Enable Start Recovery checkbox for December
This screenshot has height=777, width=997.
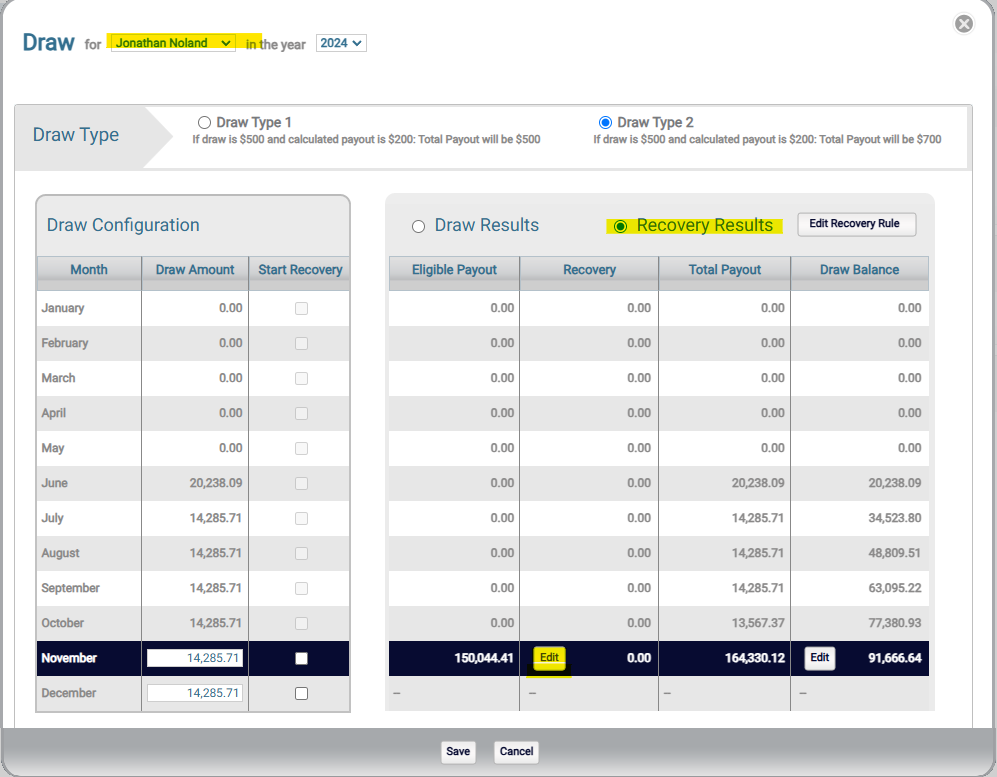pyautogui.click(x=301, y=693)
